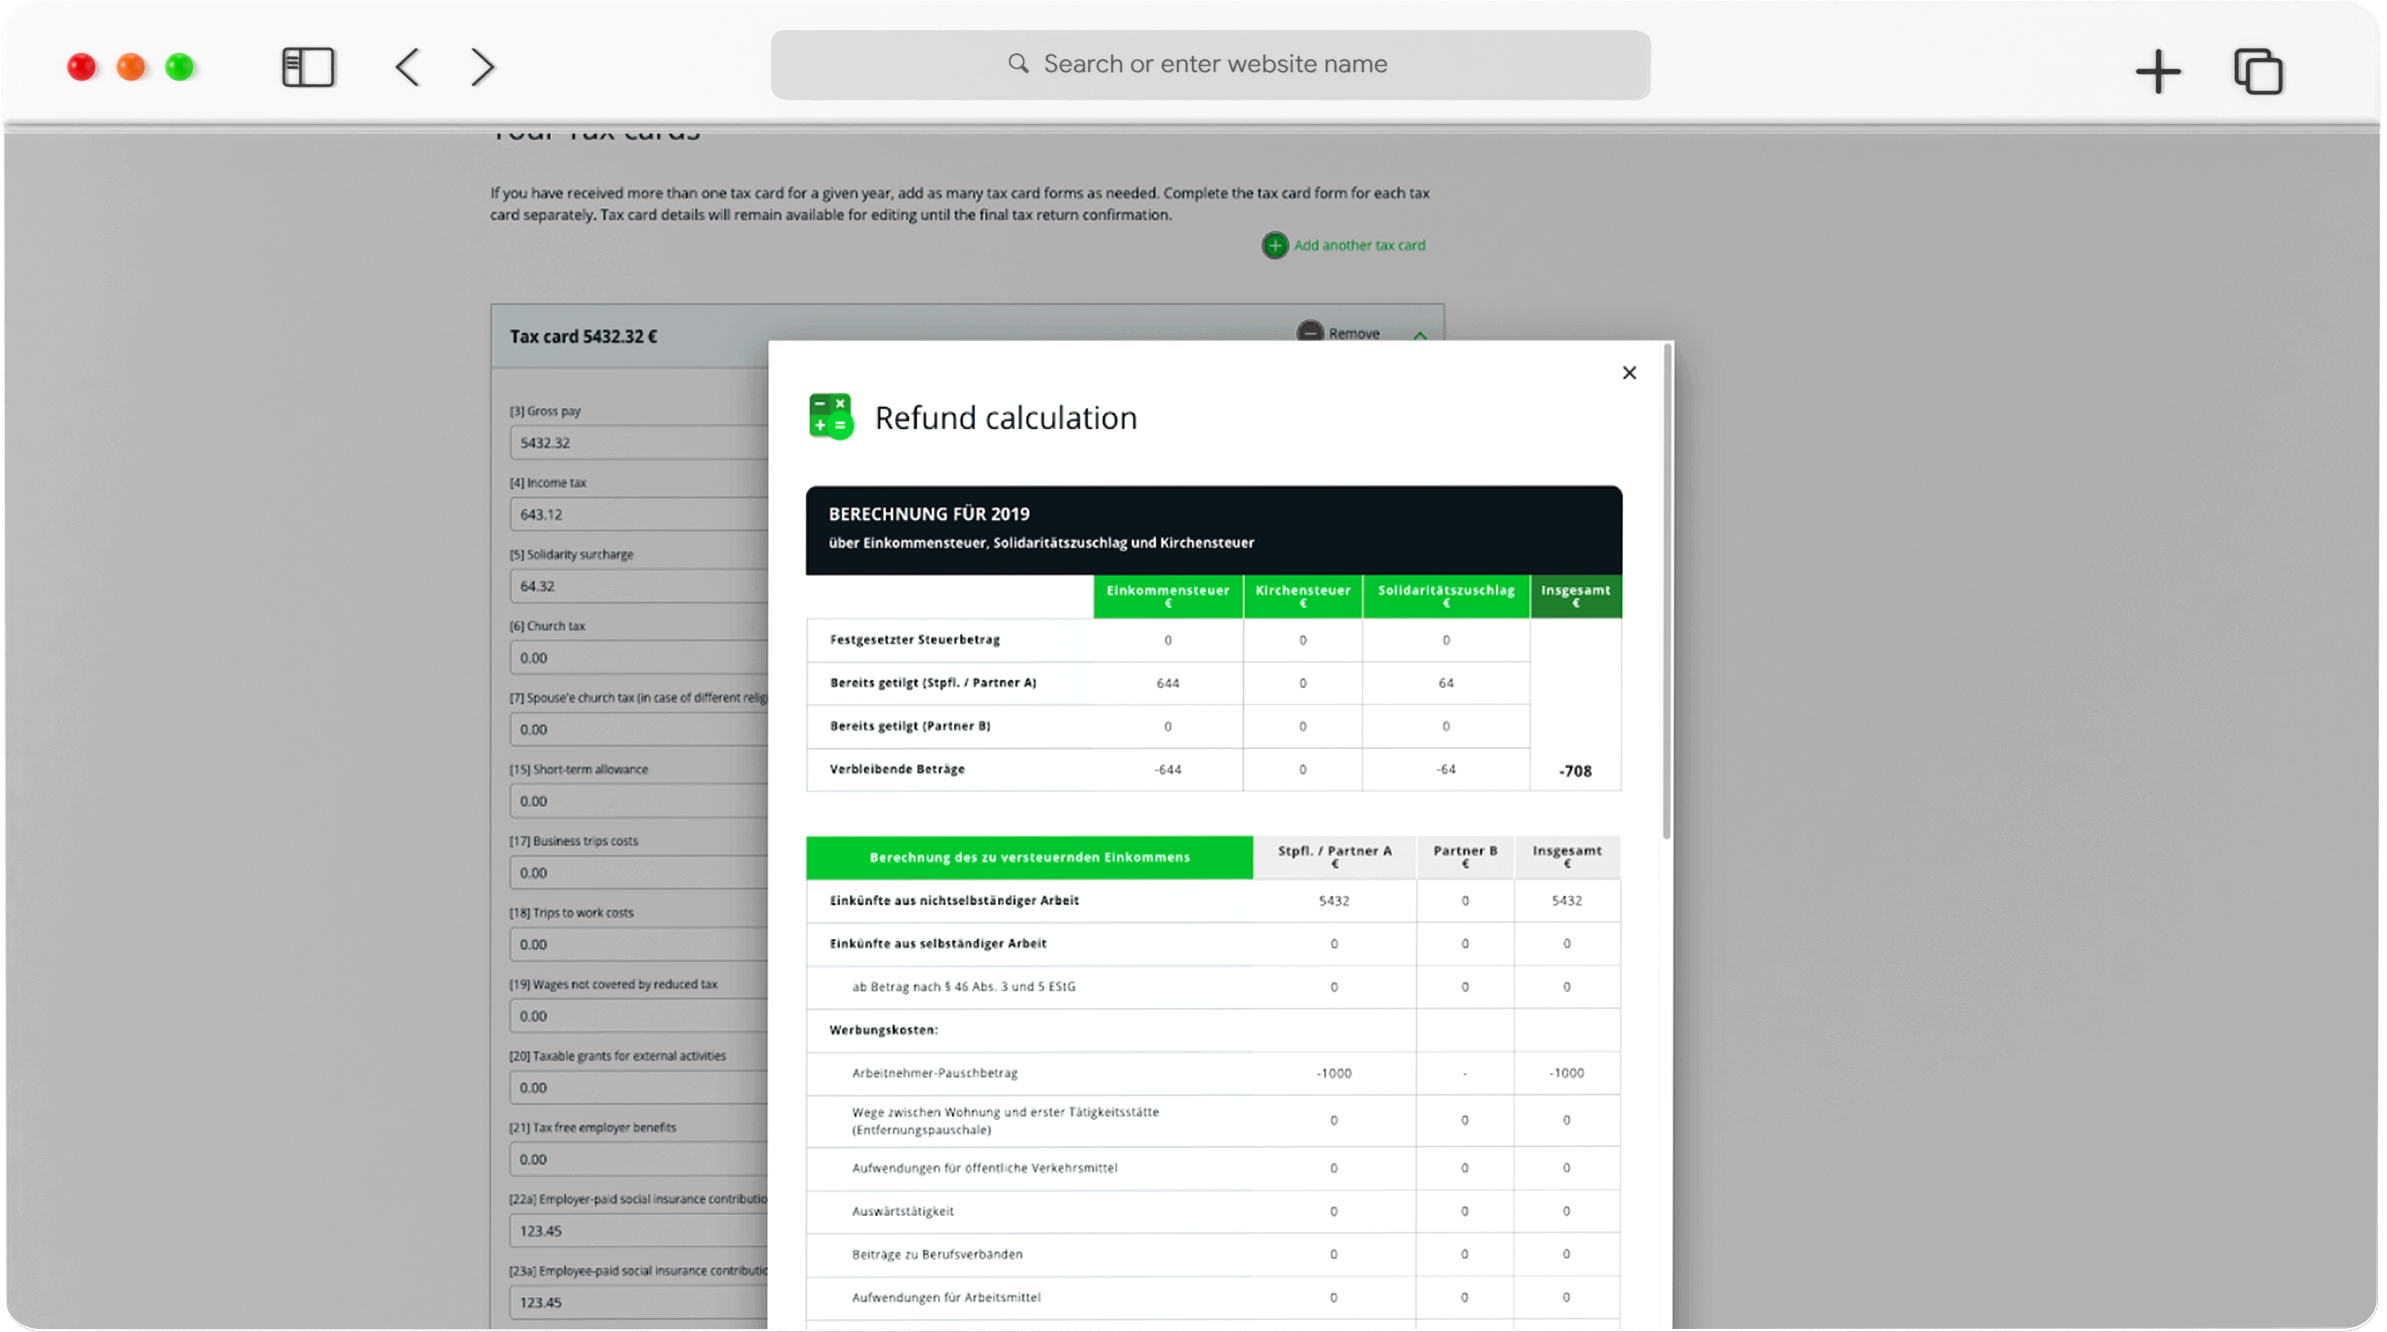This screenshot has width=2387, height=1332.
Task: Click the minus Remove icon on the tax card
Action: tap(1309, 332)
